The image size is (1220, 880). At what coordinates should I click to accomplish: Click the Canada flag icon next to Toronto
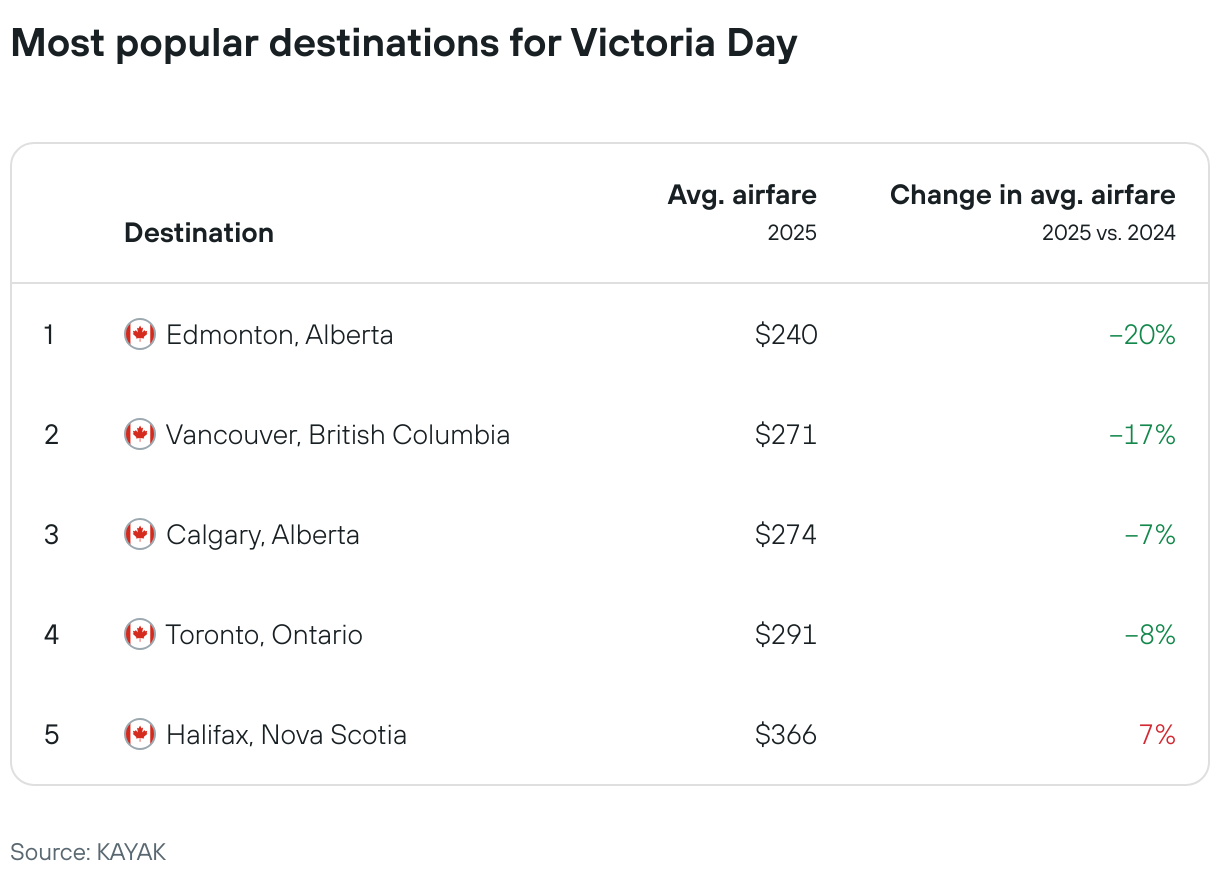(x=140, y=634)
